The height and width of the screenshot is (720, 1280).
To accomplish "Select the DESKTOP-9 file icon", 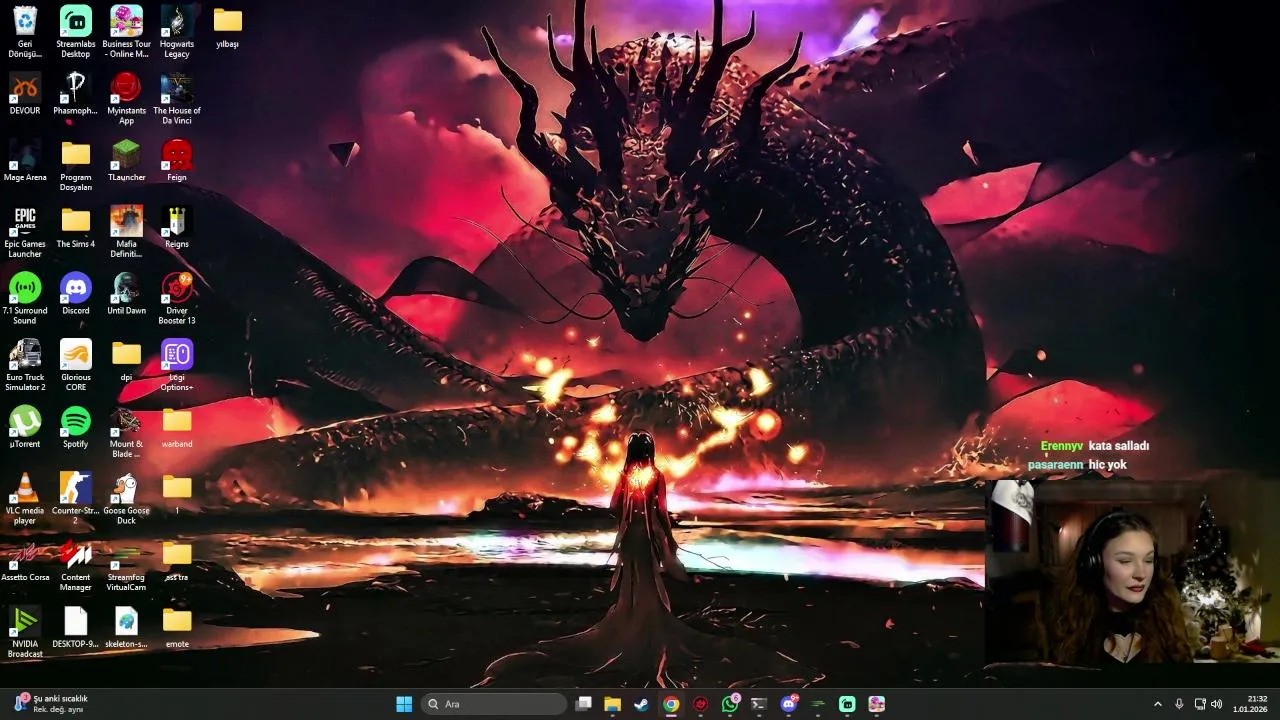I will [76, 627].
